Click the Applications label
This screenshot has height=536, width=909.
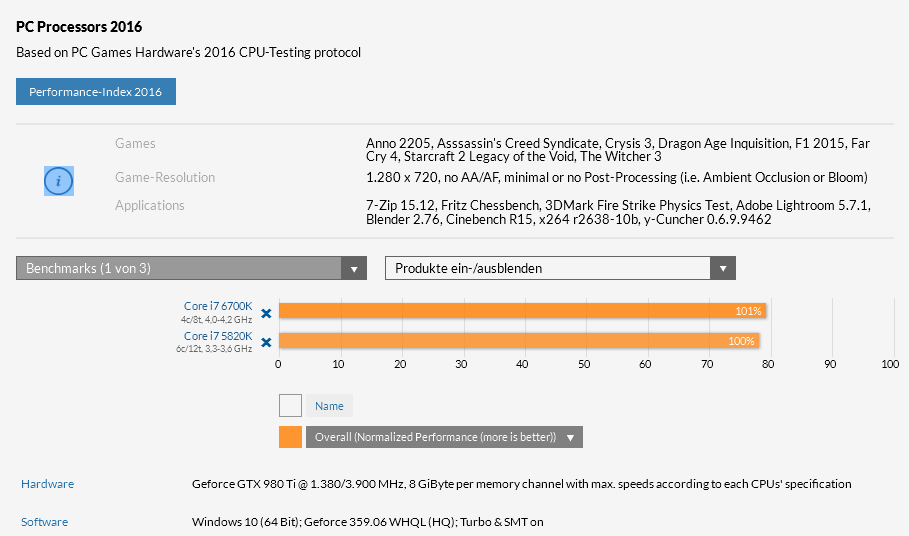coord(150,205)
